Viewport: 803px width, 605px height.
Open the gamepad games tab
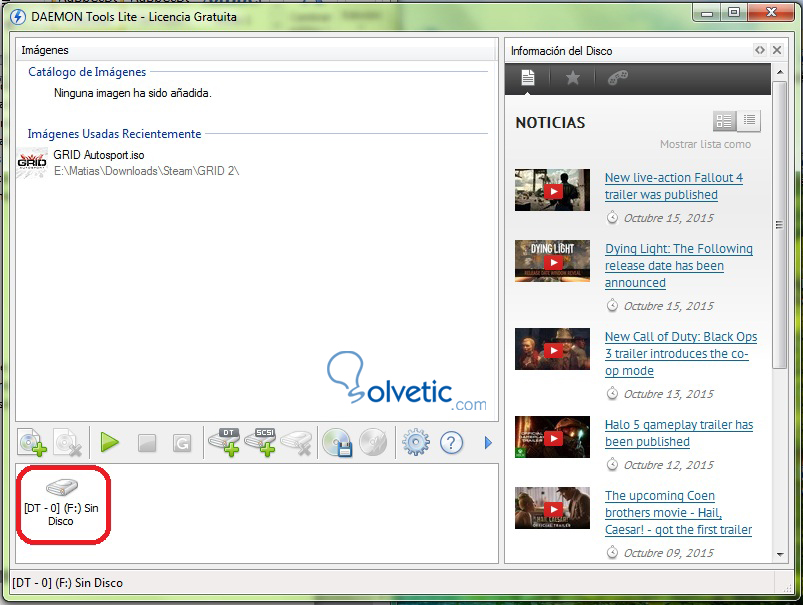click(618, 78)
